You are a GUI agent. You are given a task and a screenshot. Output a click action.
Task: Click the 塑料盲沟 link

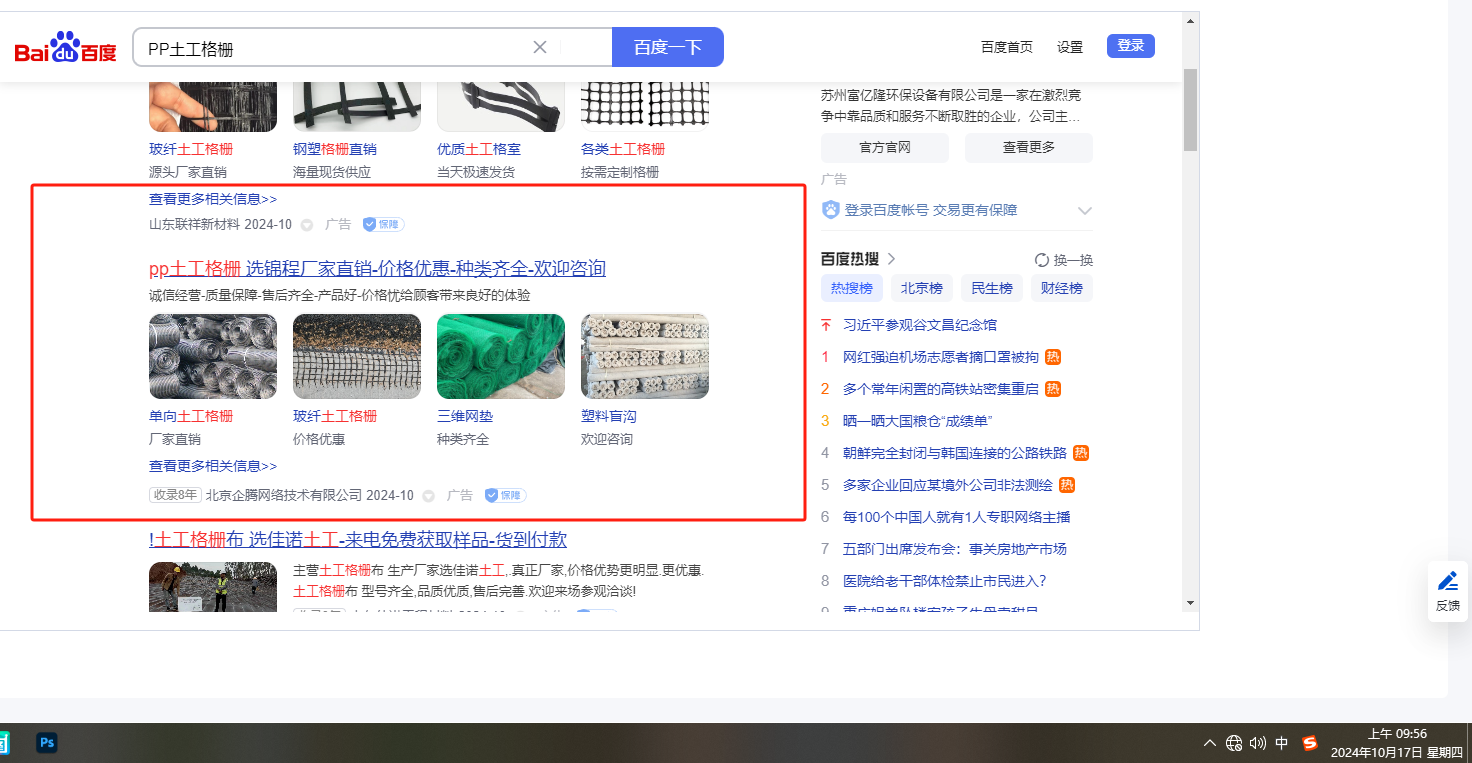point(609,416)
